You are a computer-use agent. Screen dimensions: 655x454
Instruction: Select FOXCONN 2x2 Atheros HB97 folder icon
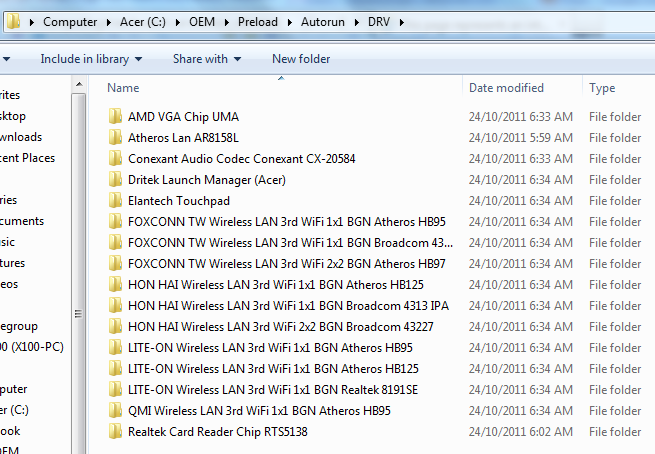click(x=115, y=264)
